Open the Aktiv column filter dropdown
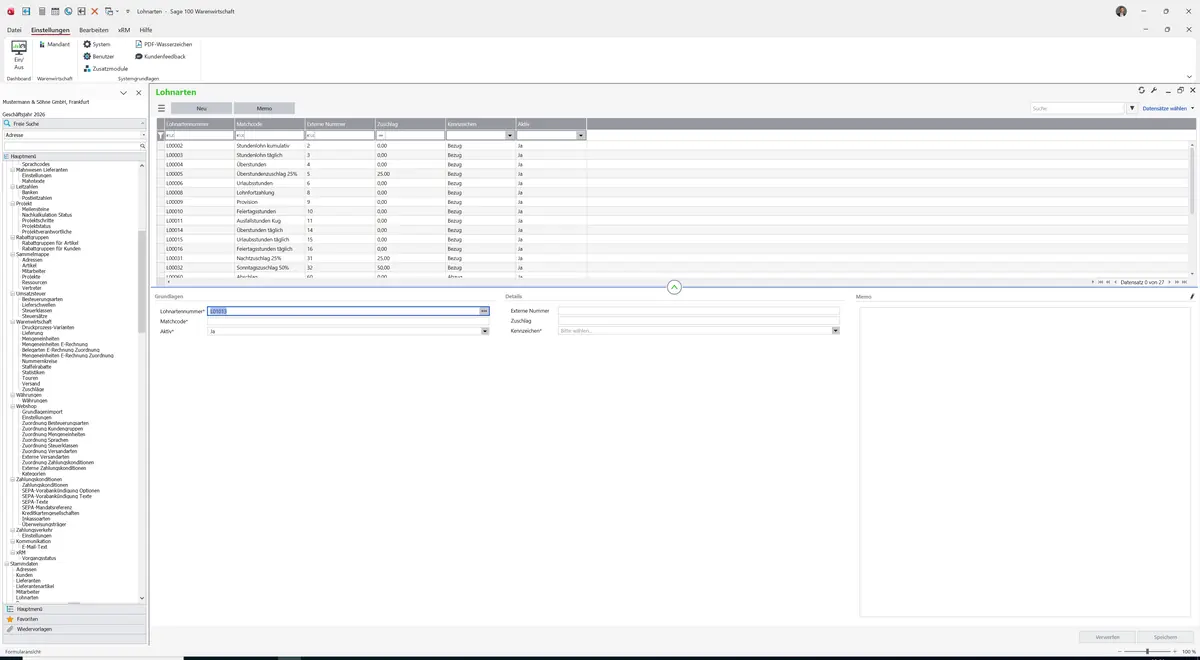The width and height of the screenshot is (1200, 660). pos(581,136)
